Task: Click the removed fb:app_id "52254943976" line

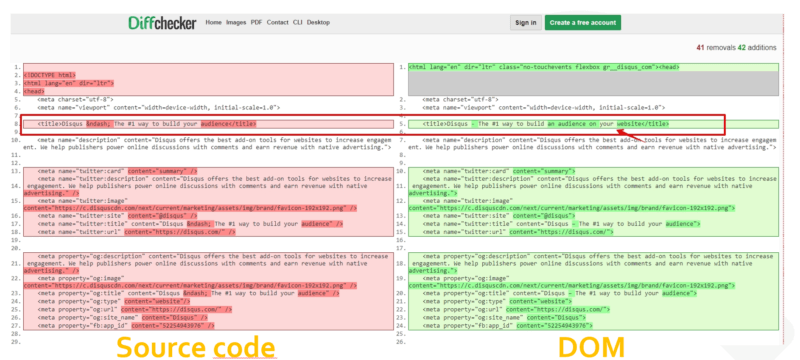Action: coord(126,326)
